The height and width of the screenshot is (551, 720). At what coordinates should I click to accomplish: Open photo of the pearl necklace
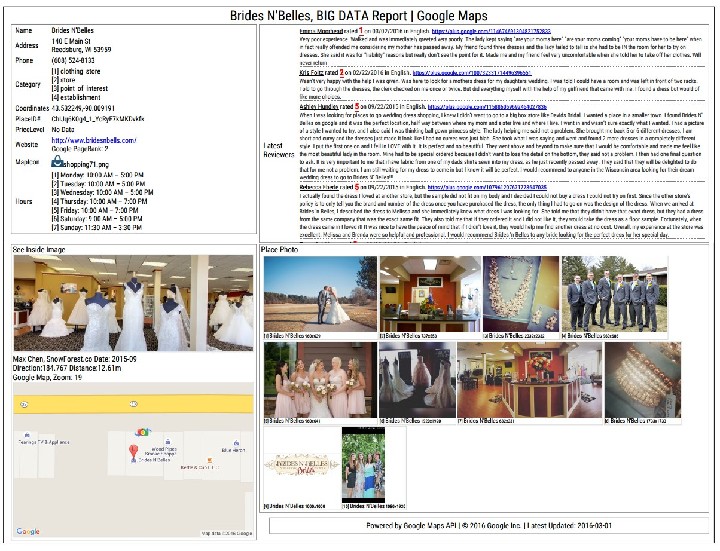tap(521, 294)
